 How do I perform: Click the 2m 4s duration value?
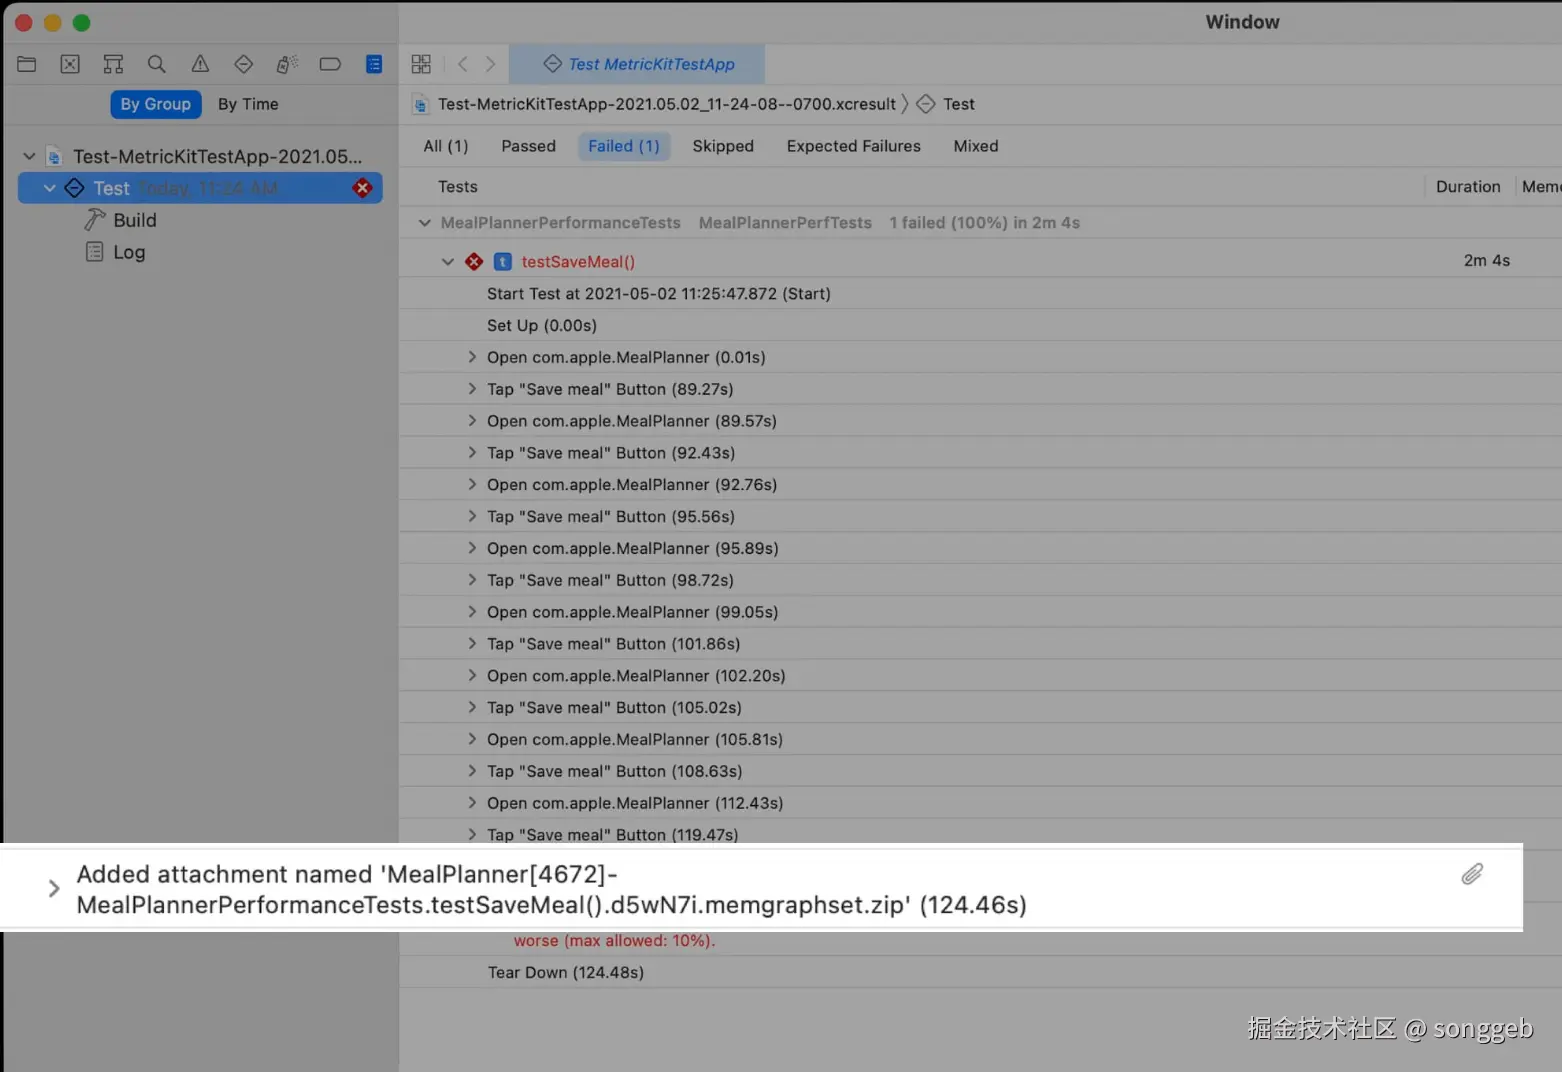coord(1487,261)
